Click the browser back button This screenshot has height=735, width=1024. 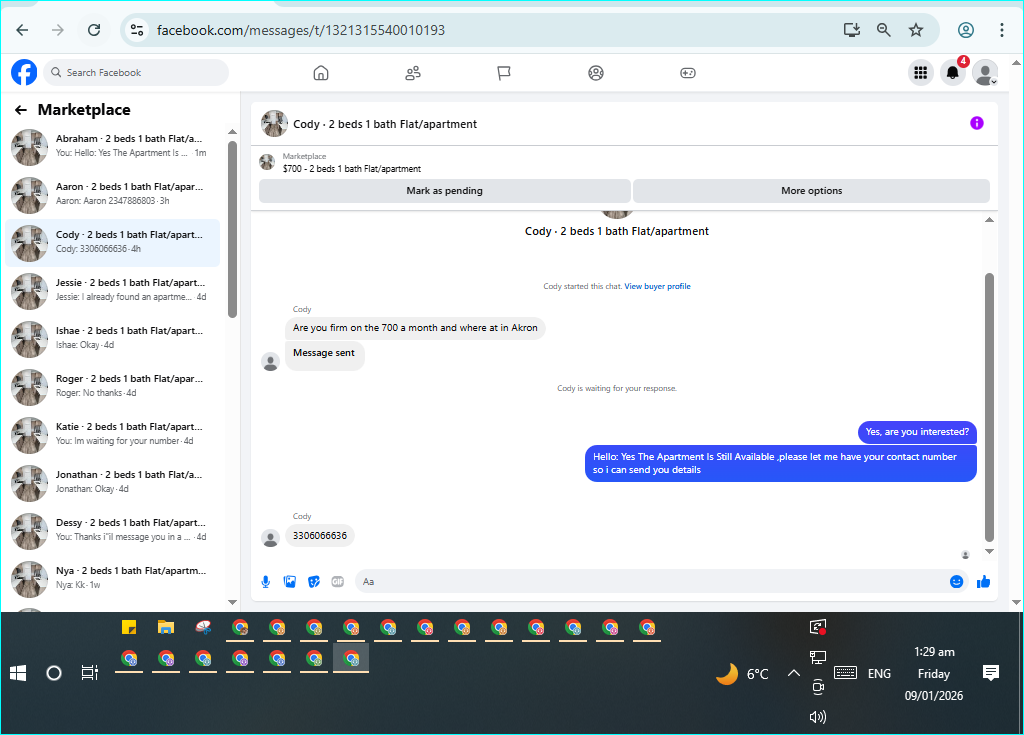coord(22,30)
